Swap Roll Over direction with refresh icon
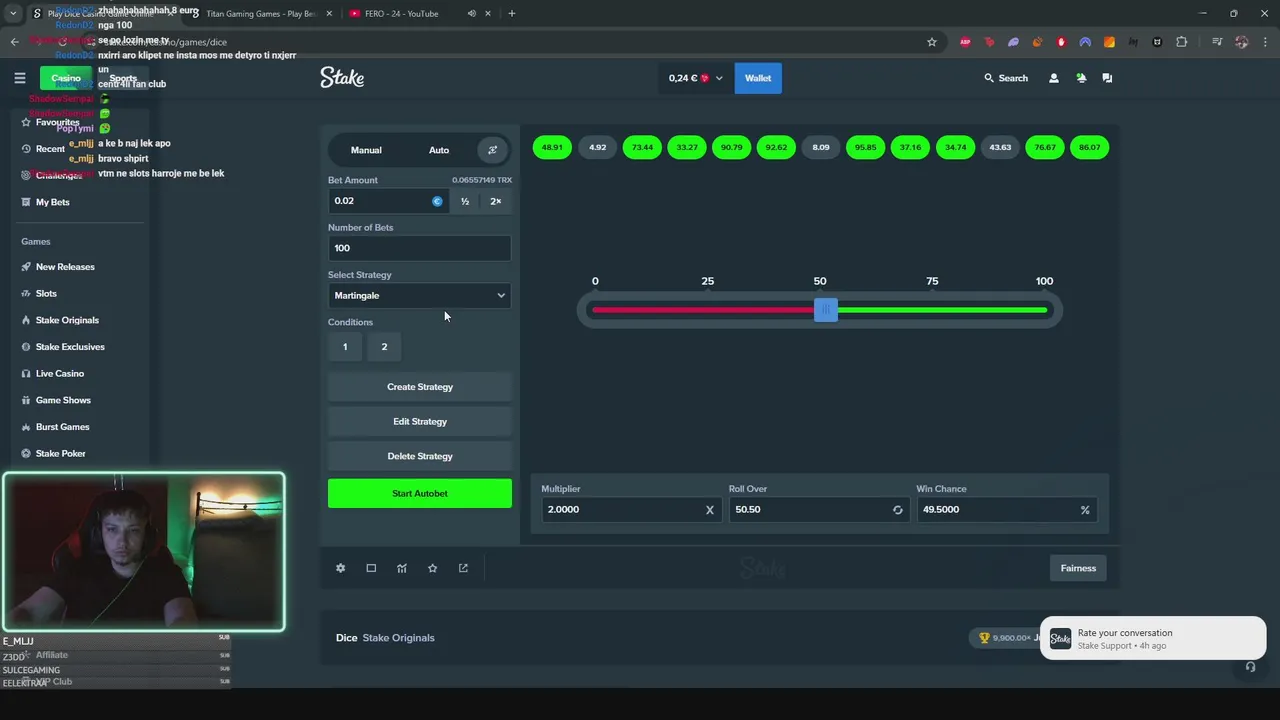This screenshot has height=720, width=1280. pos(897,510)
